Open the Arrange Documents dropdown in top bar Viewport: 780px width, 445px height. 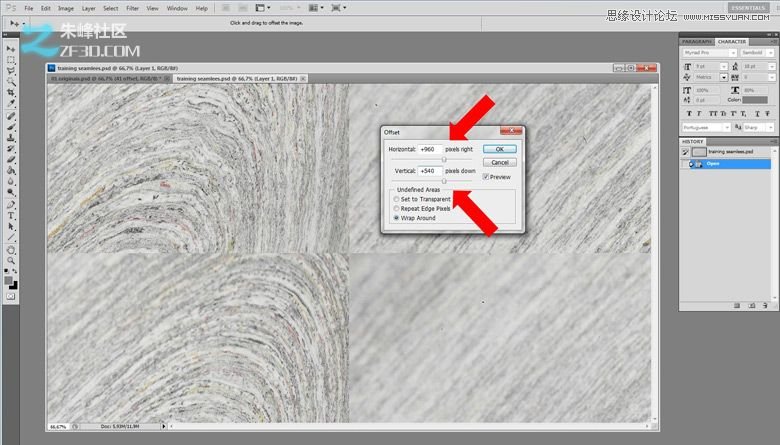315,8
